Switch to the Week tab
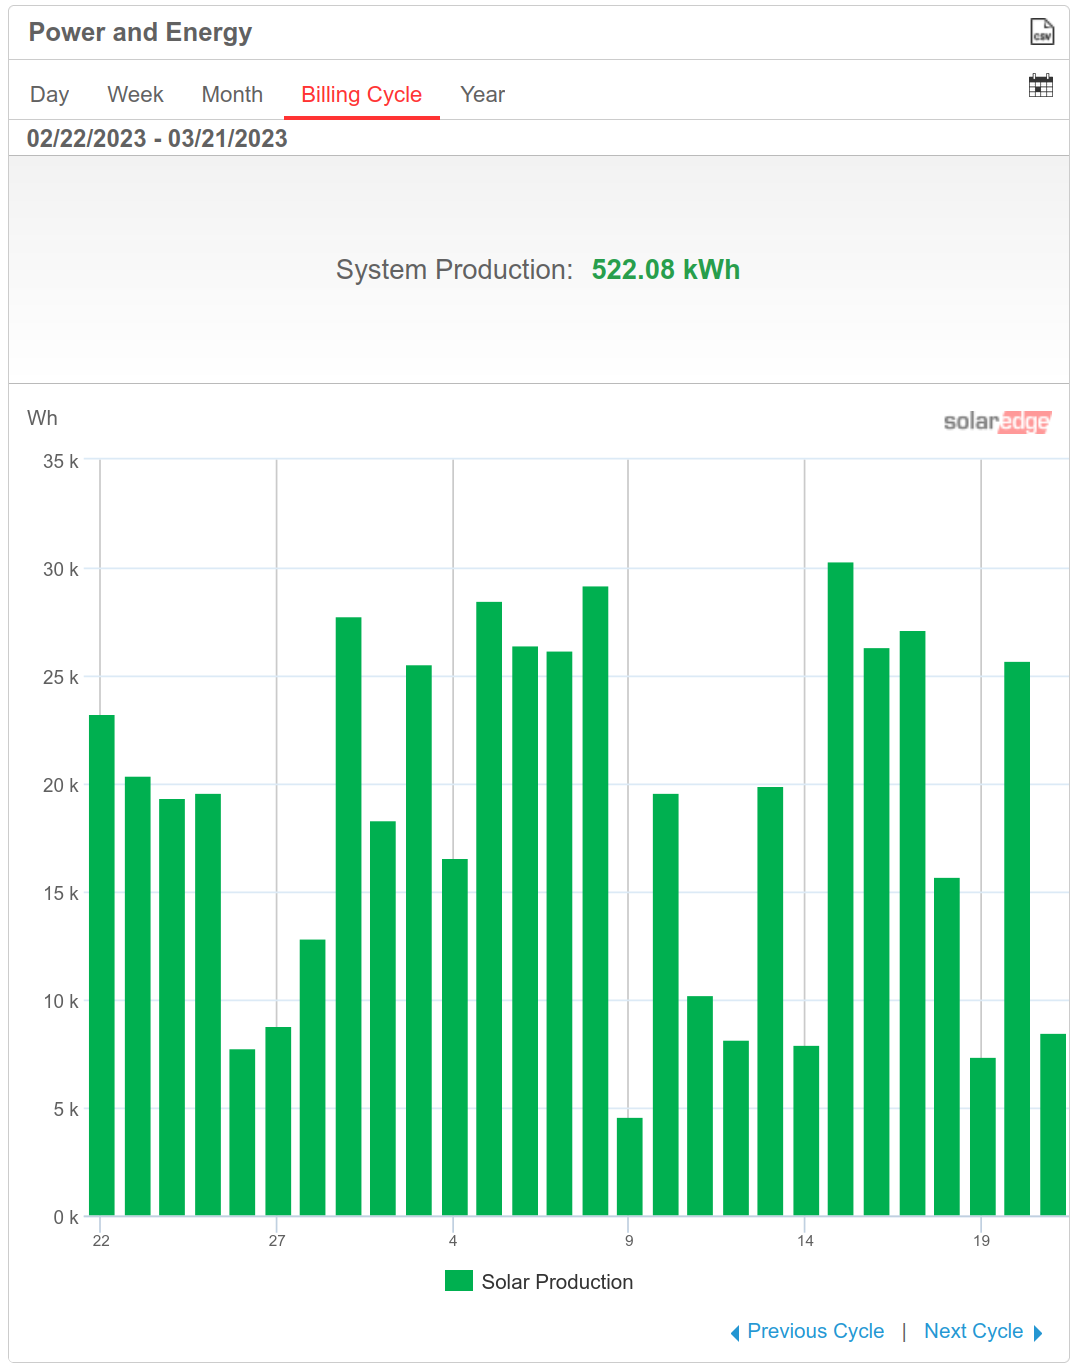Viewport: 1079px width, 1370px height. 135,95
